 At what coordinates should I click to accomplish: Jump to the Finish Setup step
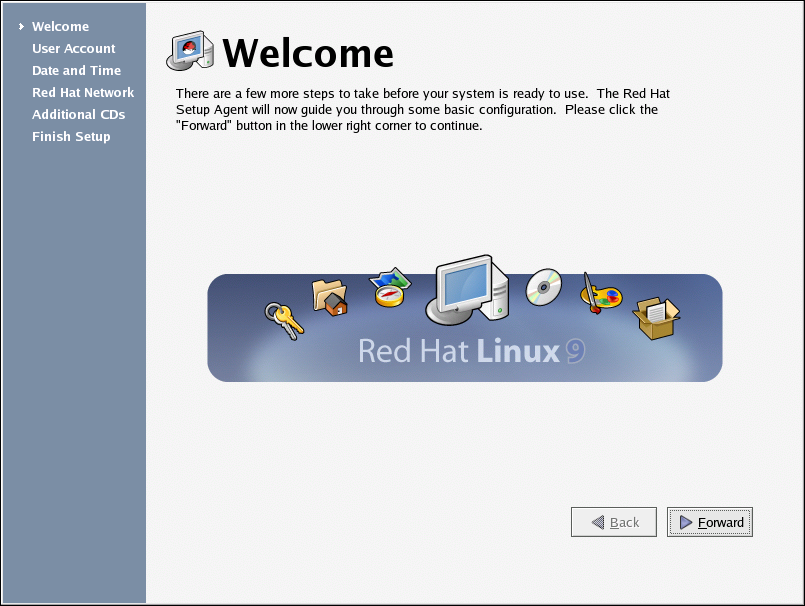tap(71, 137)
